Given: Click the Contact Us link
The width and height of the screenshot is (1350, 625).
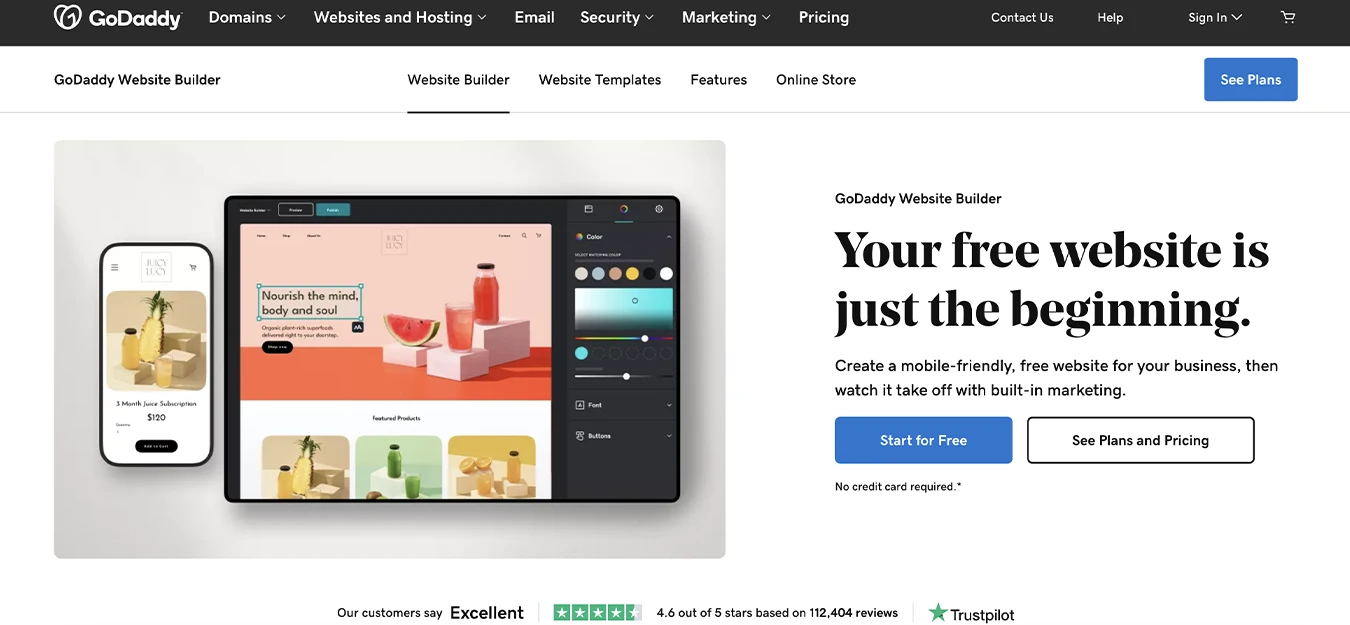Looking at the screenshot, I should tap(1022, 17).
